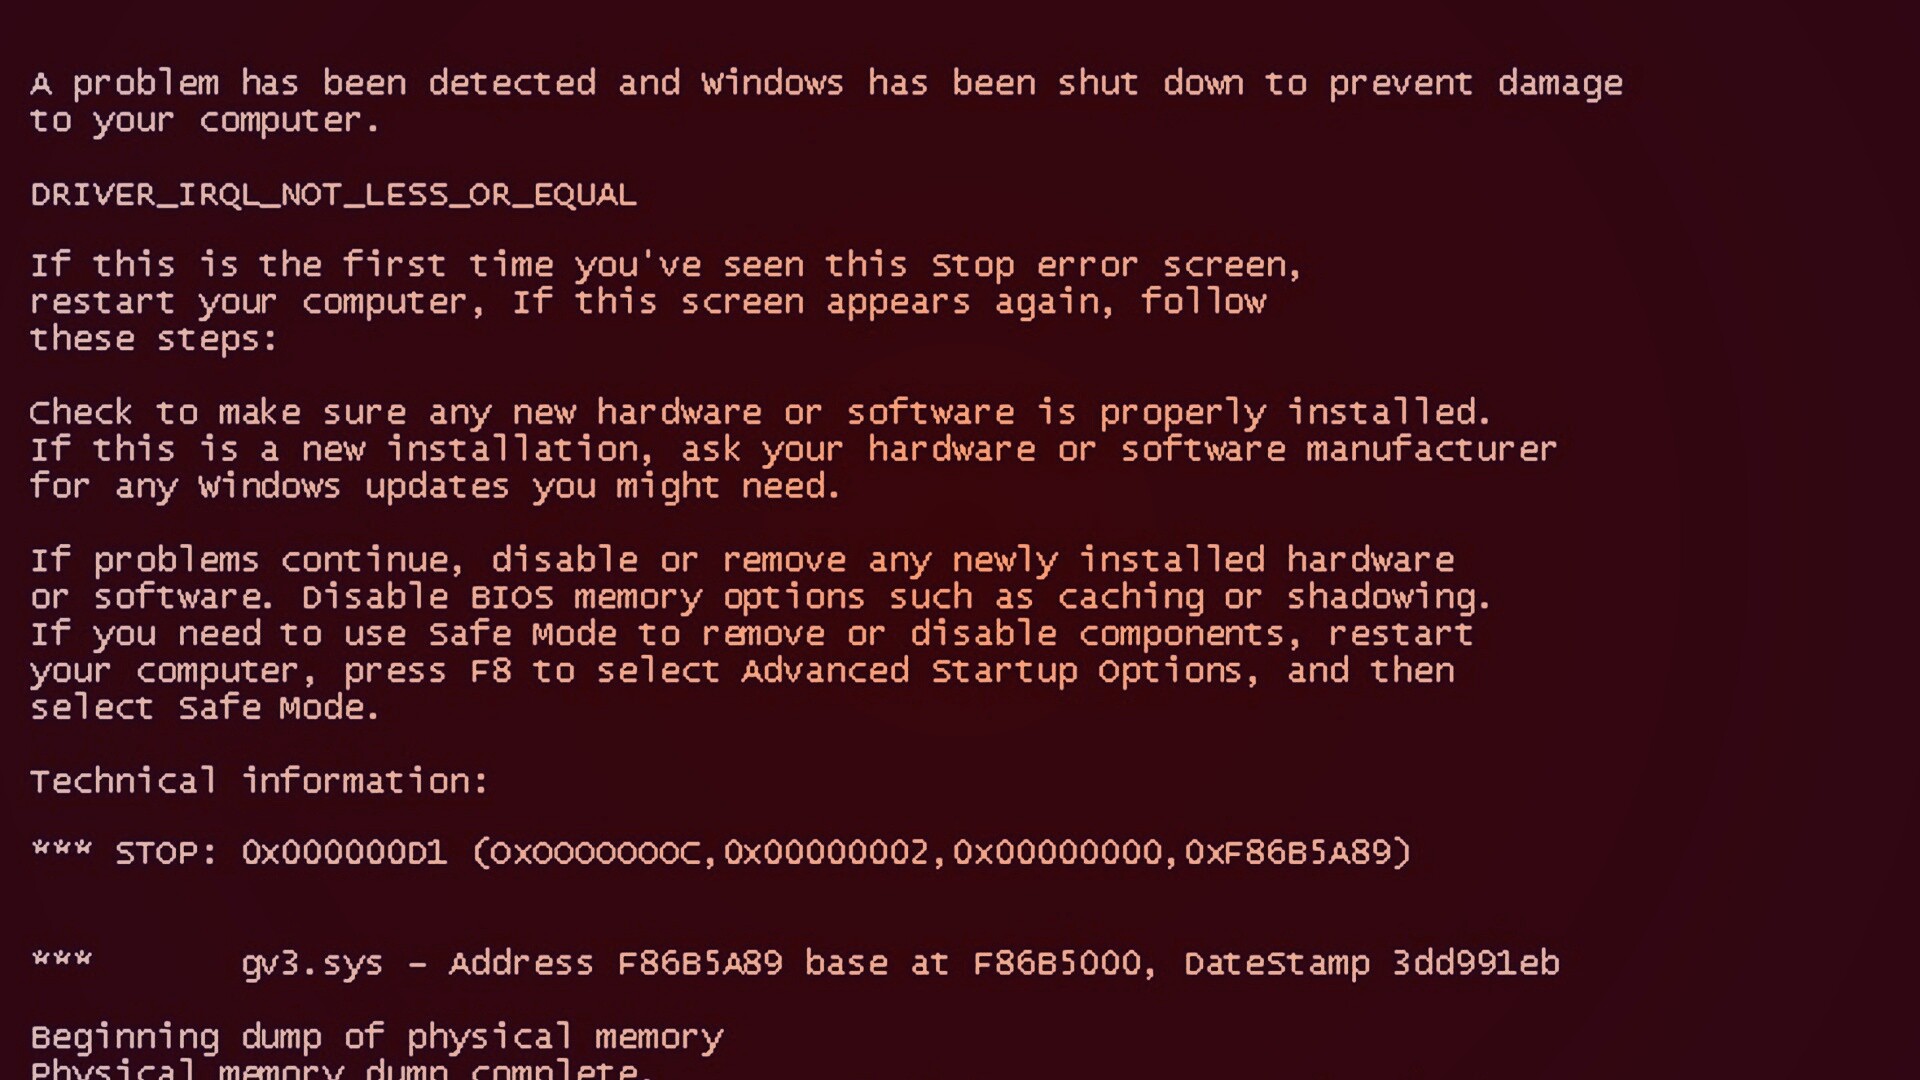Click the DateStamp value 3dd991eb

[x=1475, y=963]
